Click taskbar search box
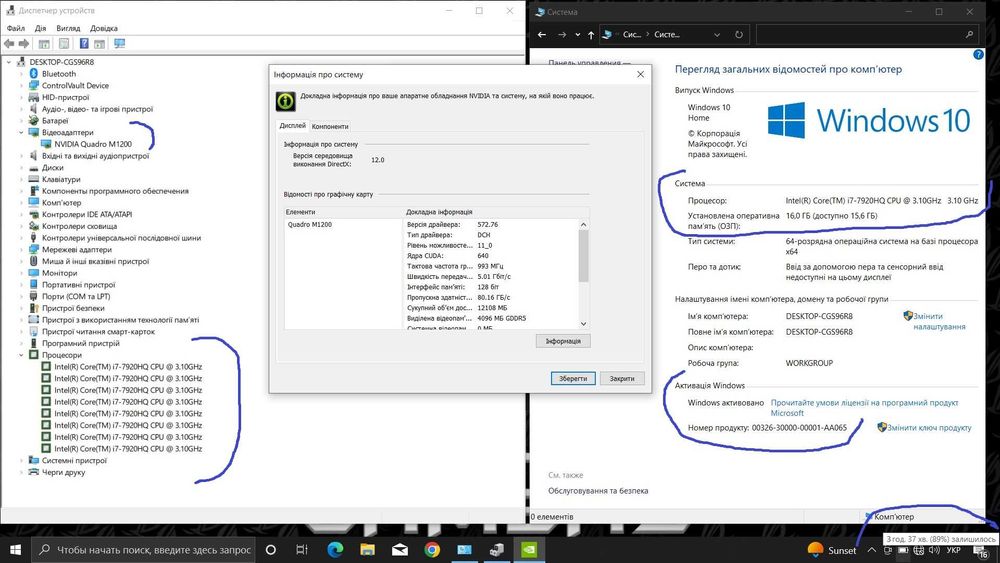 coord(143,550)
